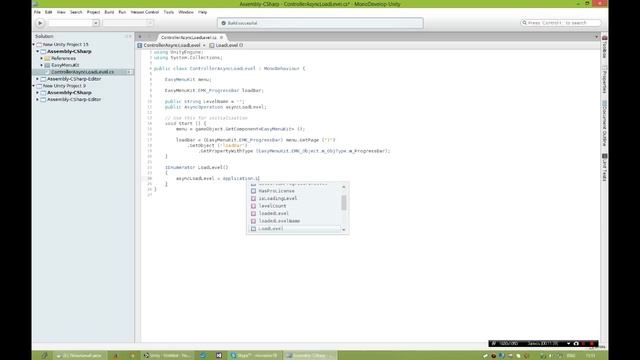
Task: Open the Project menu
Action: (x=93, y=12)
